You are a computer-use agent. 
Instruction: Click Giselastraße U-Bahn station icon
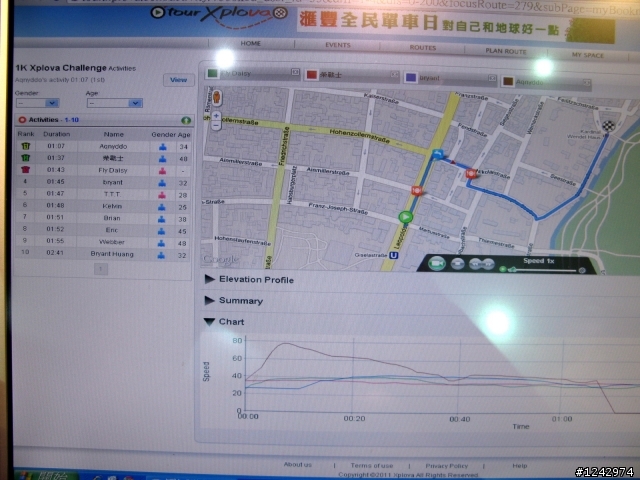click(393, 256)
